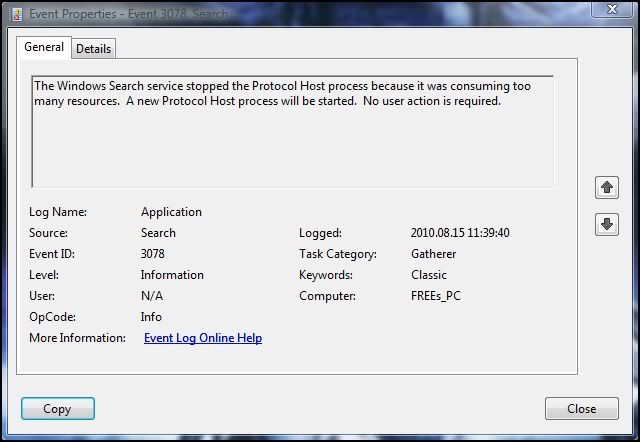Click the up arrow for previous event
The width and height of the screenshot is (640, 442).
pos(607,187)
